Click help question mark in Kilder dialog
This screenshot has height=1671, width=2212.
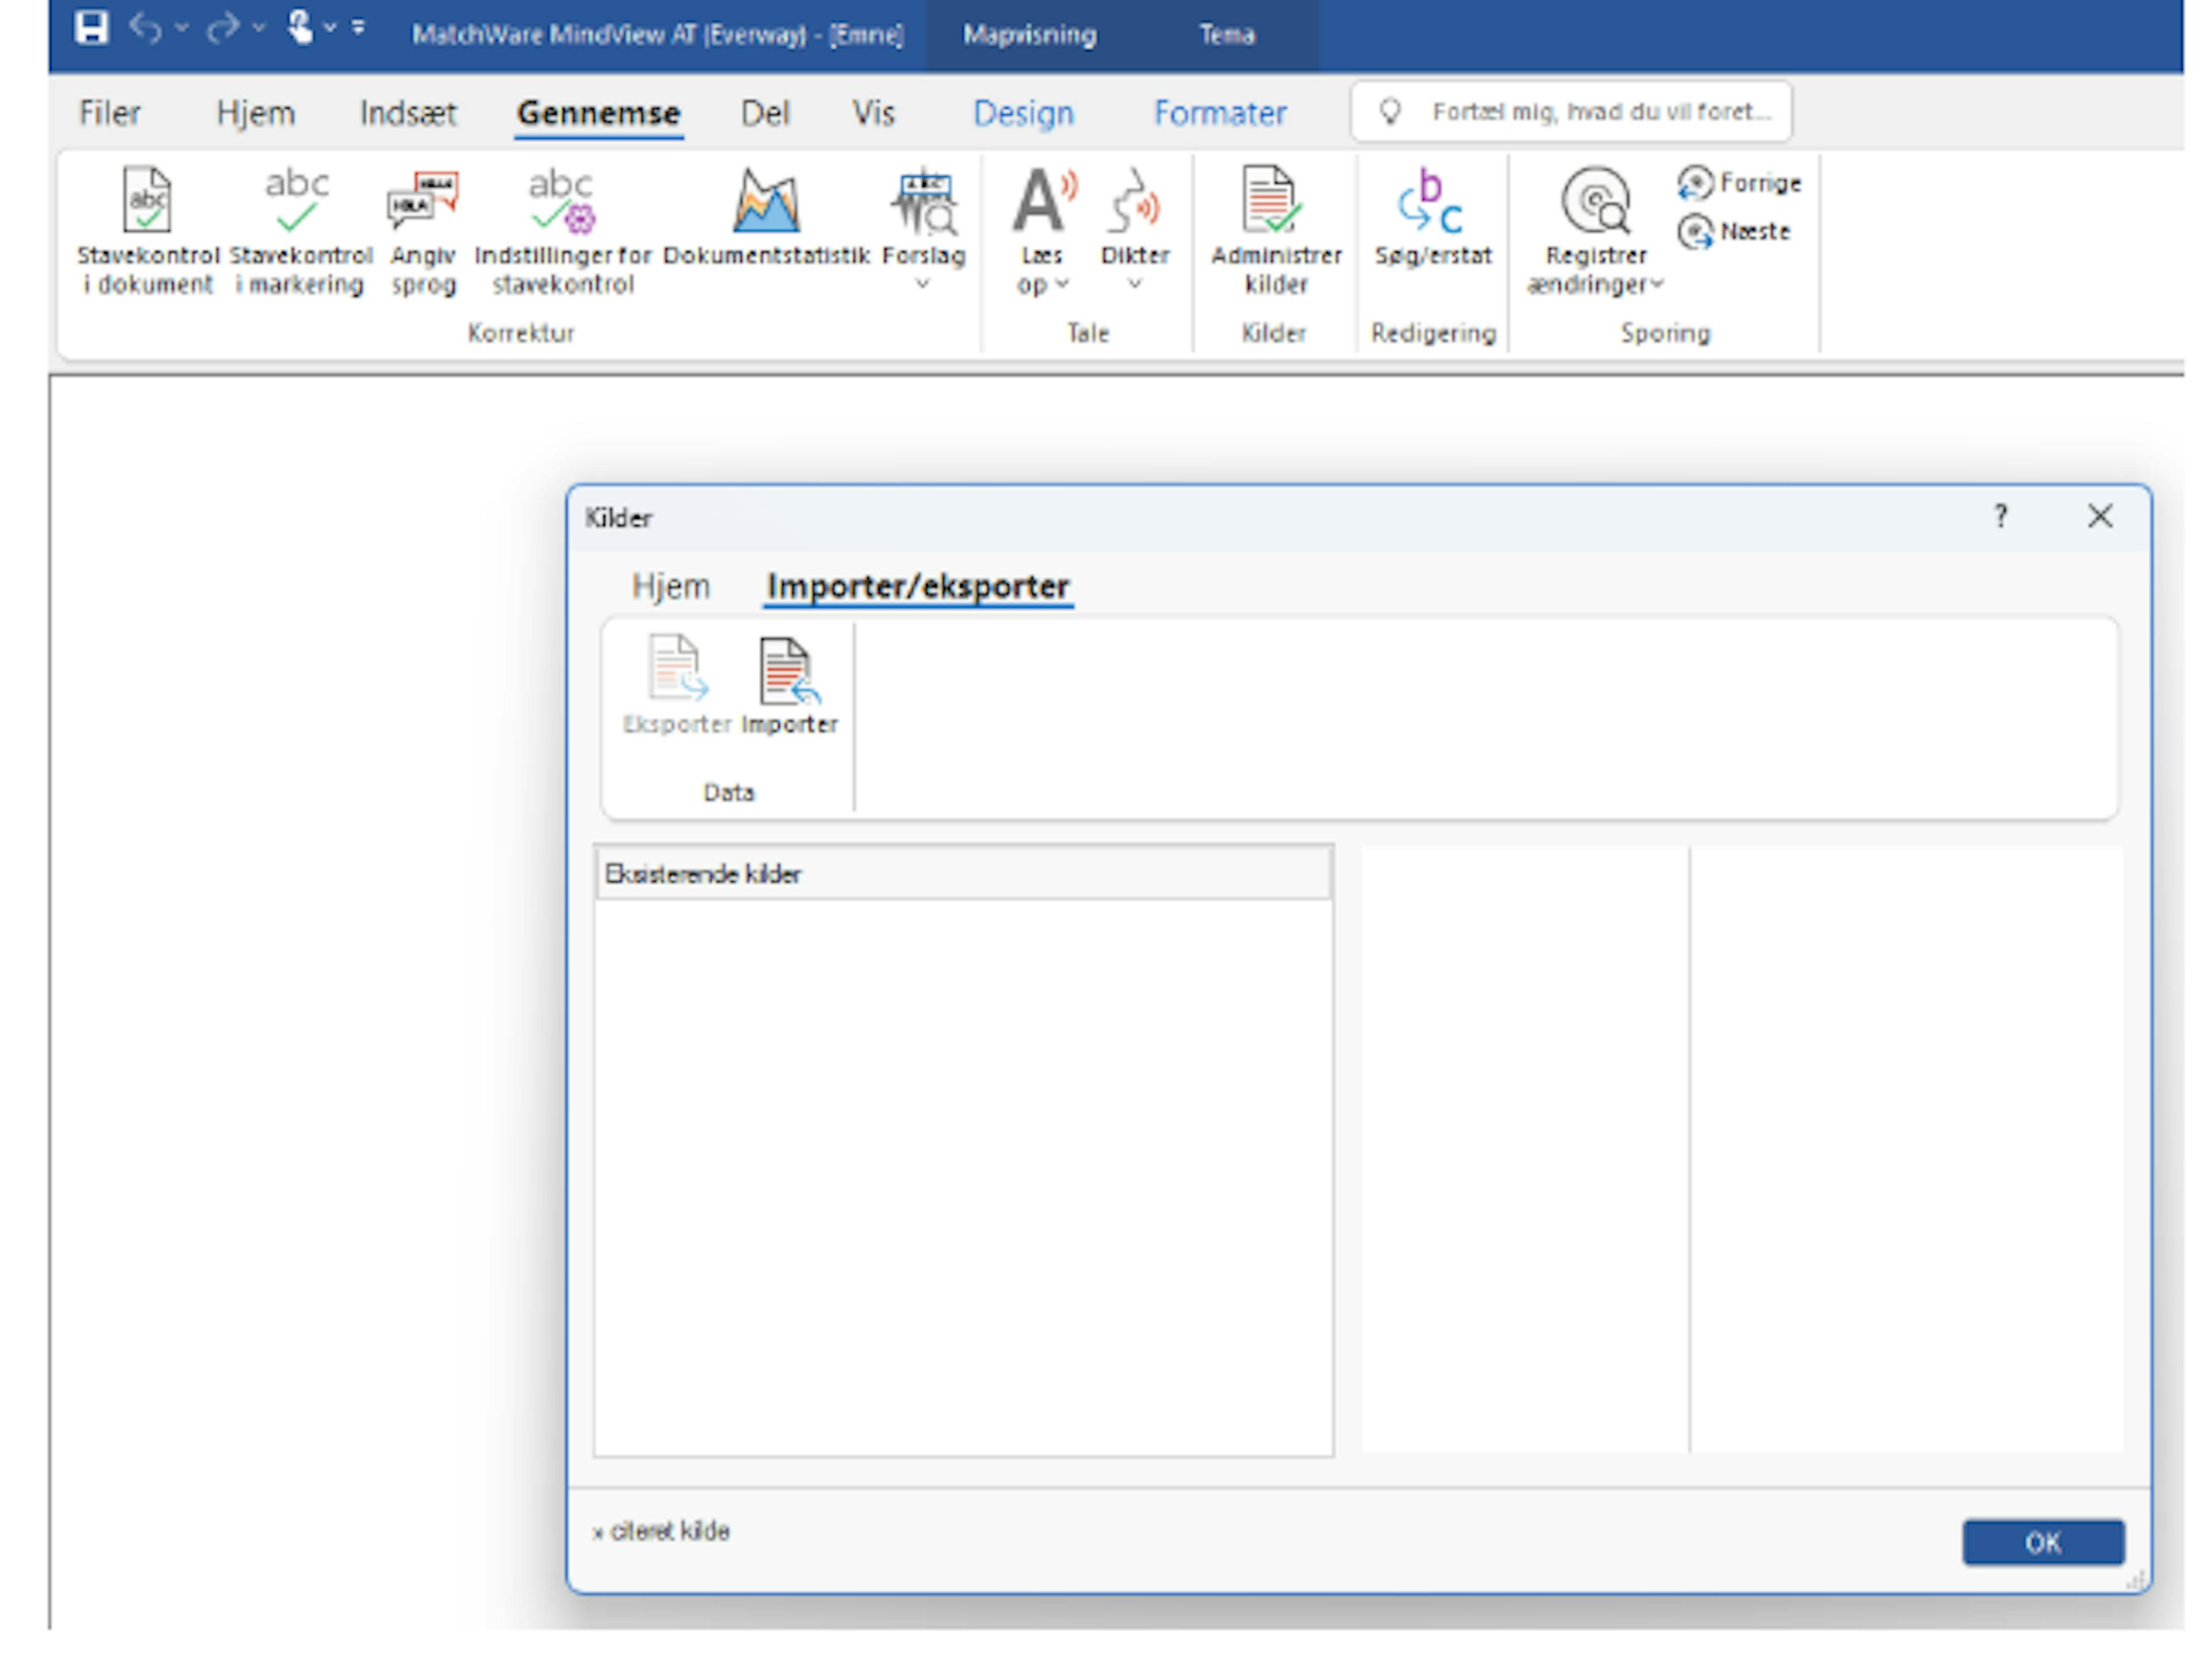[x=2001, y=516]
